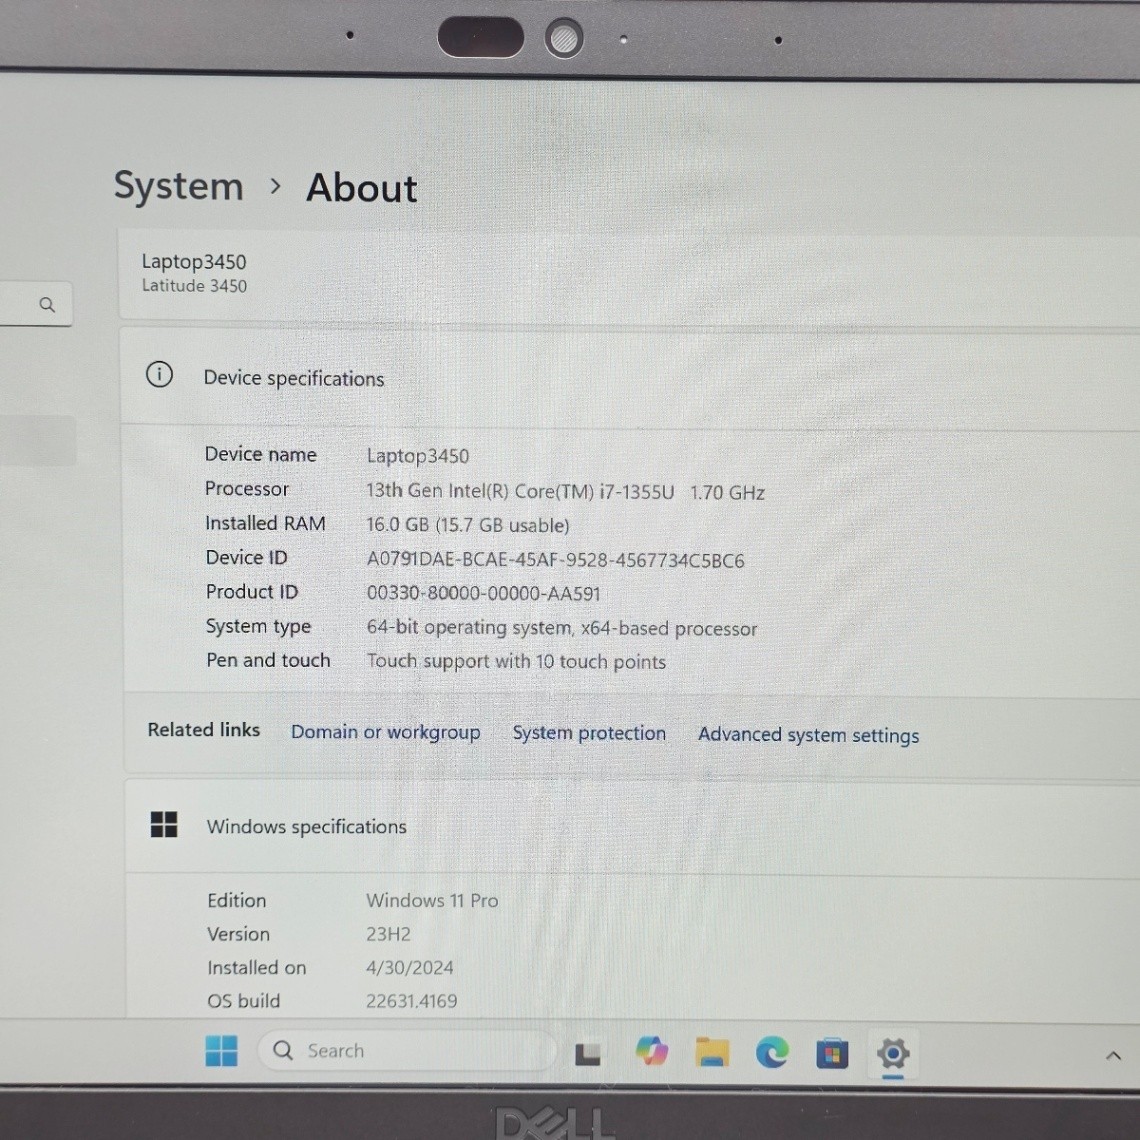Collapse the Device specifications section header

click(630, 377)
